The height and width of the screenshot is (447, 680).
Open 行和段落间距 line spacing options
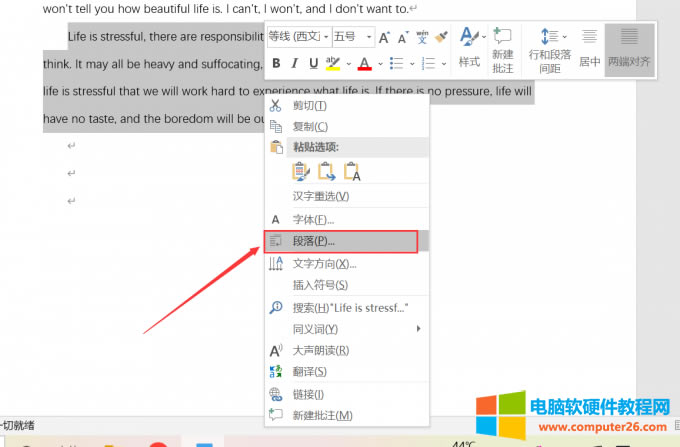pos(549,50)
